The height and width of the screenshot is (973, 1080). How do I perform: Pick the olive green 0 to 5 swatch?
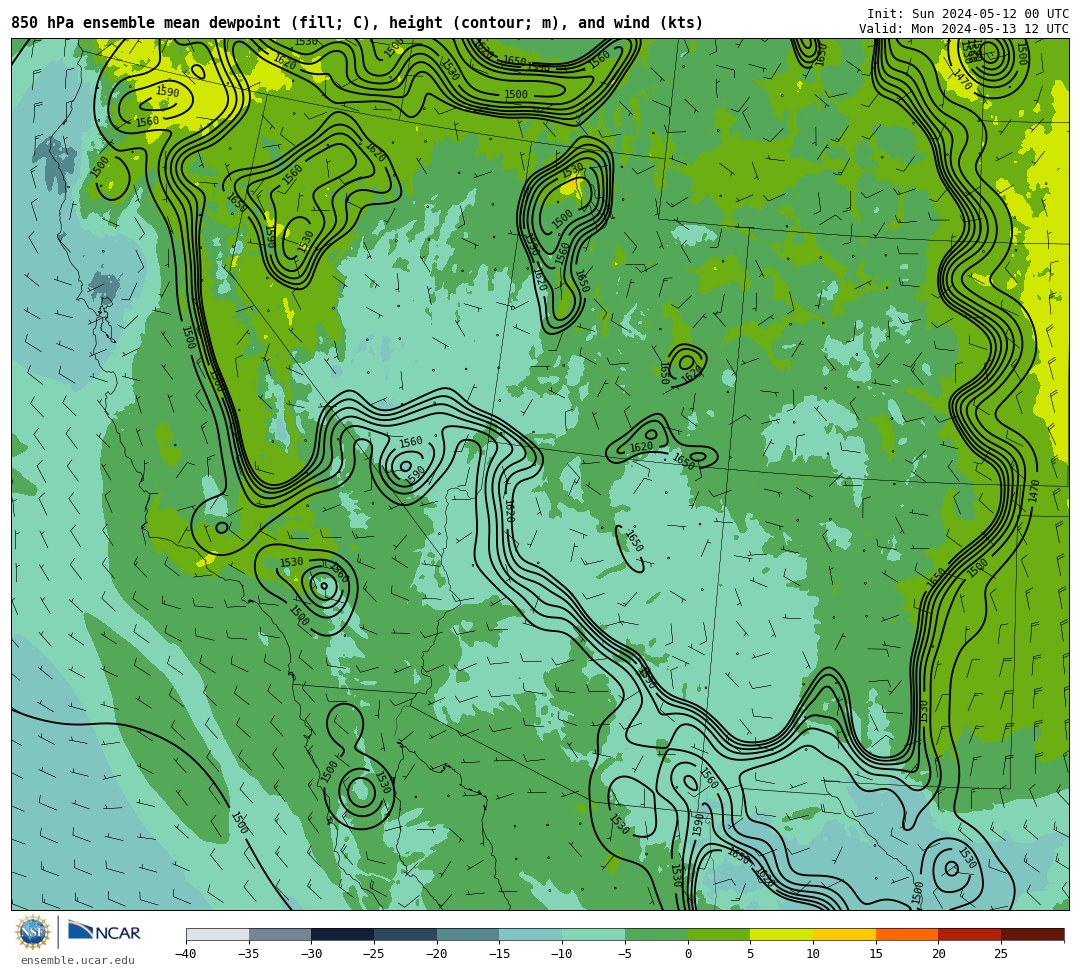[x=719, y=934]
